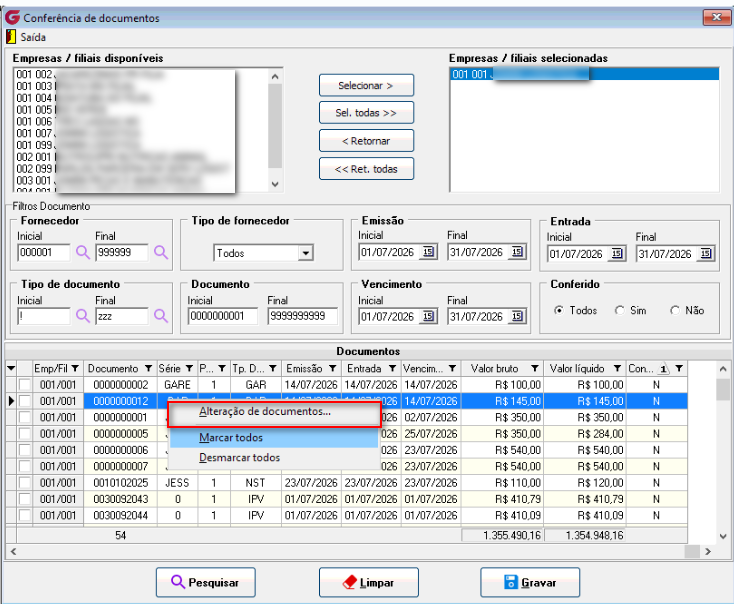
Task: Open the grid menu arrow at the header's left corner
Action: tap(11, 368)
